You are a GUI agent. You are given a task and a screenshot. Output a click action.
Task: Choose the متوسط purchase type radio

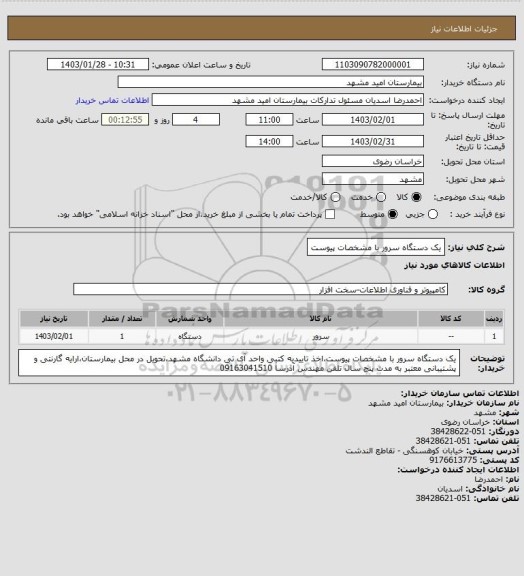point(393,214)
